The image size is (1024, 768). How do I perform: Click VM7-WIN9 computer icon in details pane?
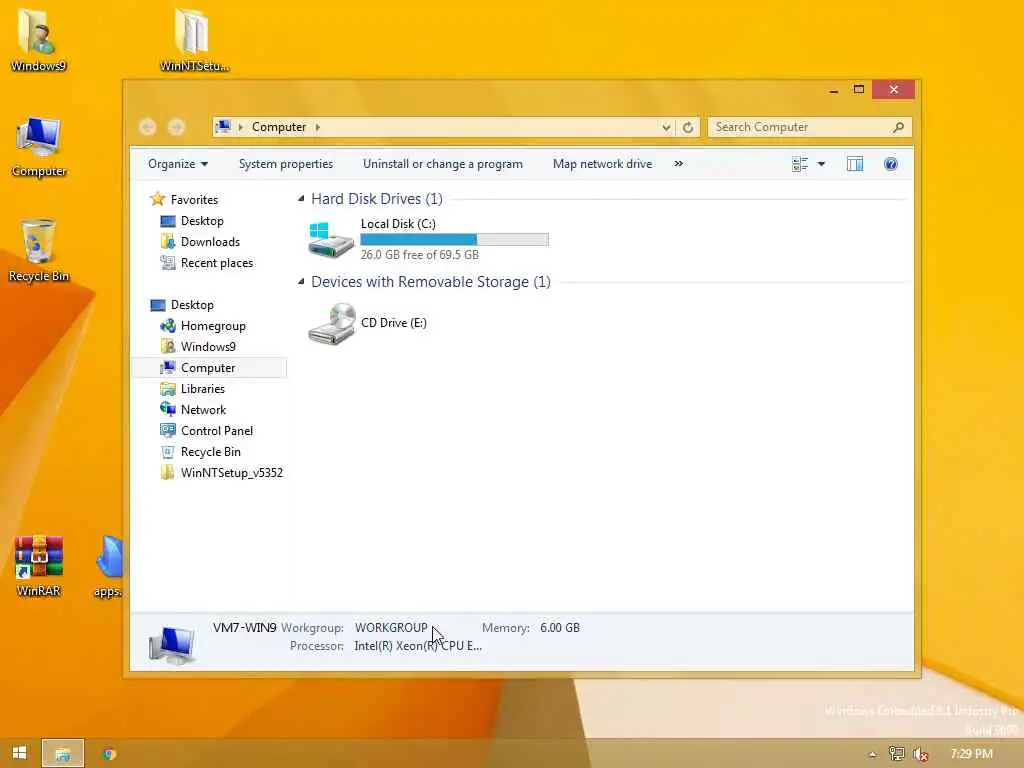(x=172, y=643)
